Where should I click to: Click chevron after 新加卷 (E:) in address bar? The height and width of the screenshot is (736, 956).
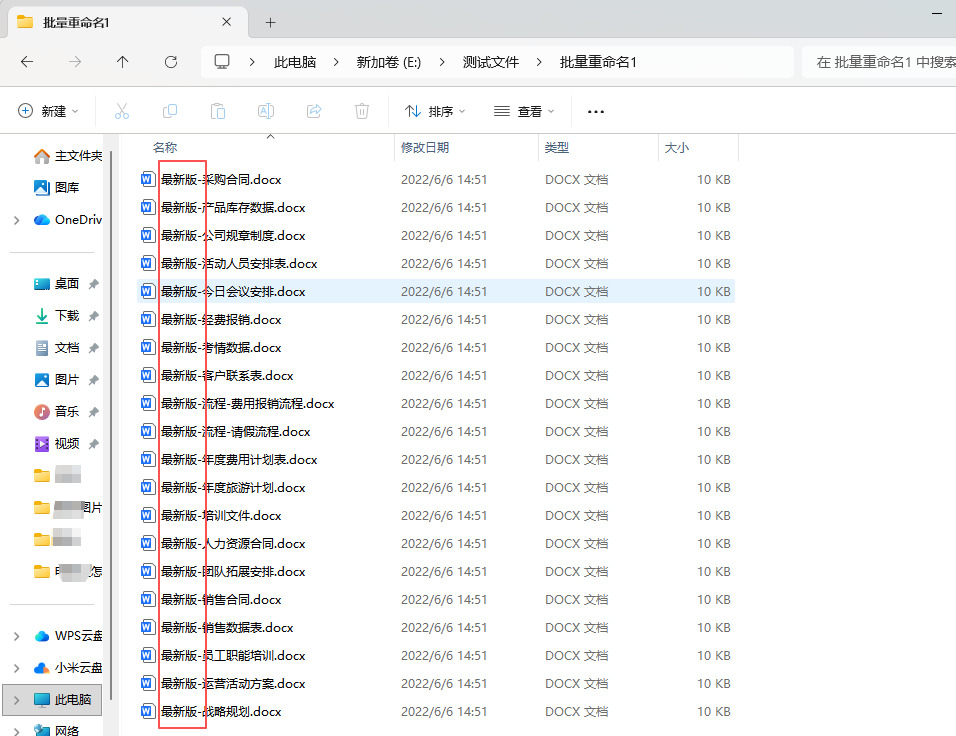(x=442, y=62)
